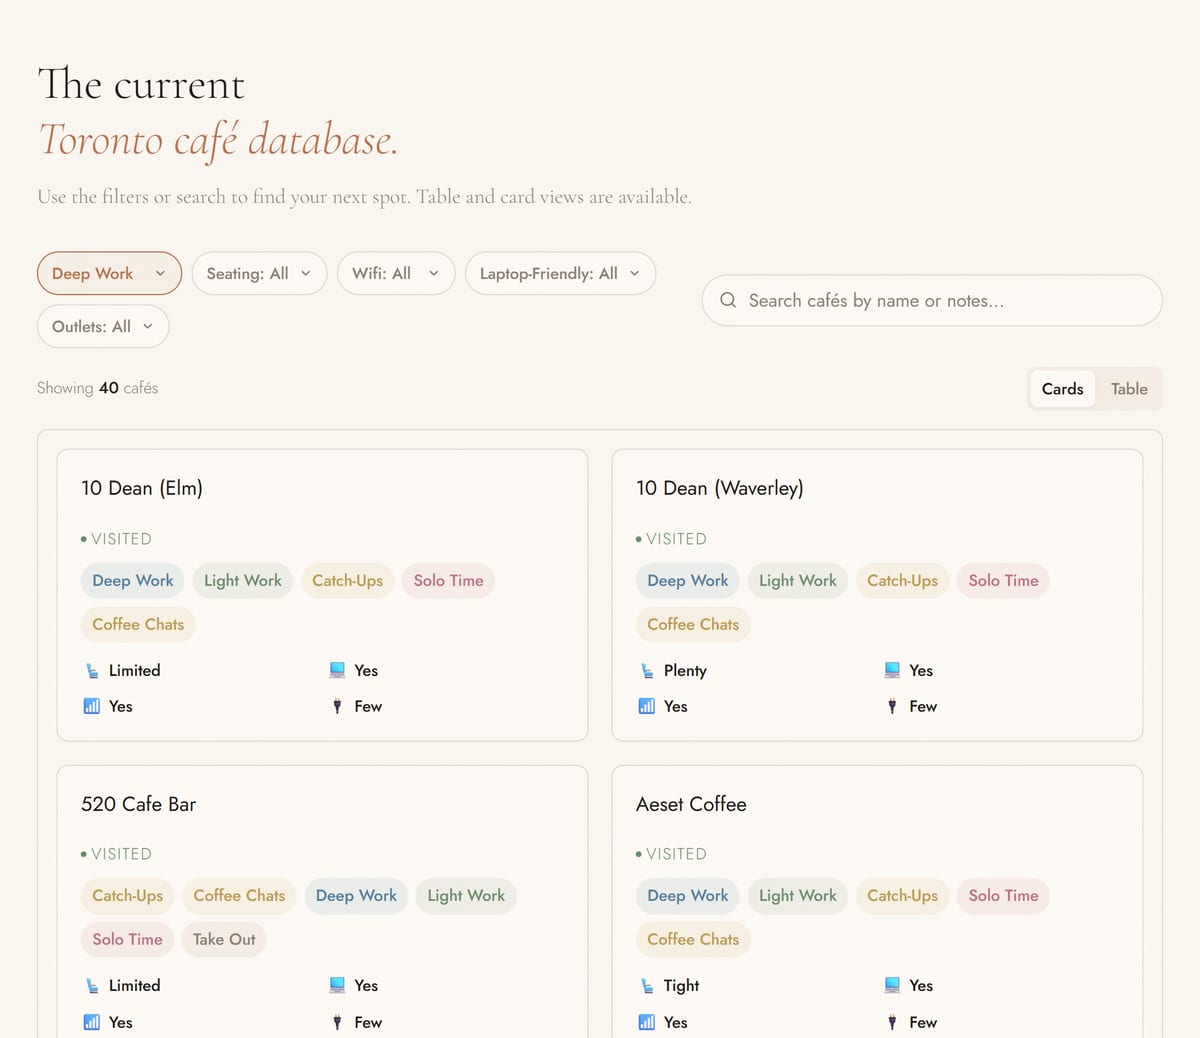Open the 10 Dean (Waverley) café title
Image resolution: width=1200 pixels, height=1038 pixels.
click(x=720, y=488)
